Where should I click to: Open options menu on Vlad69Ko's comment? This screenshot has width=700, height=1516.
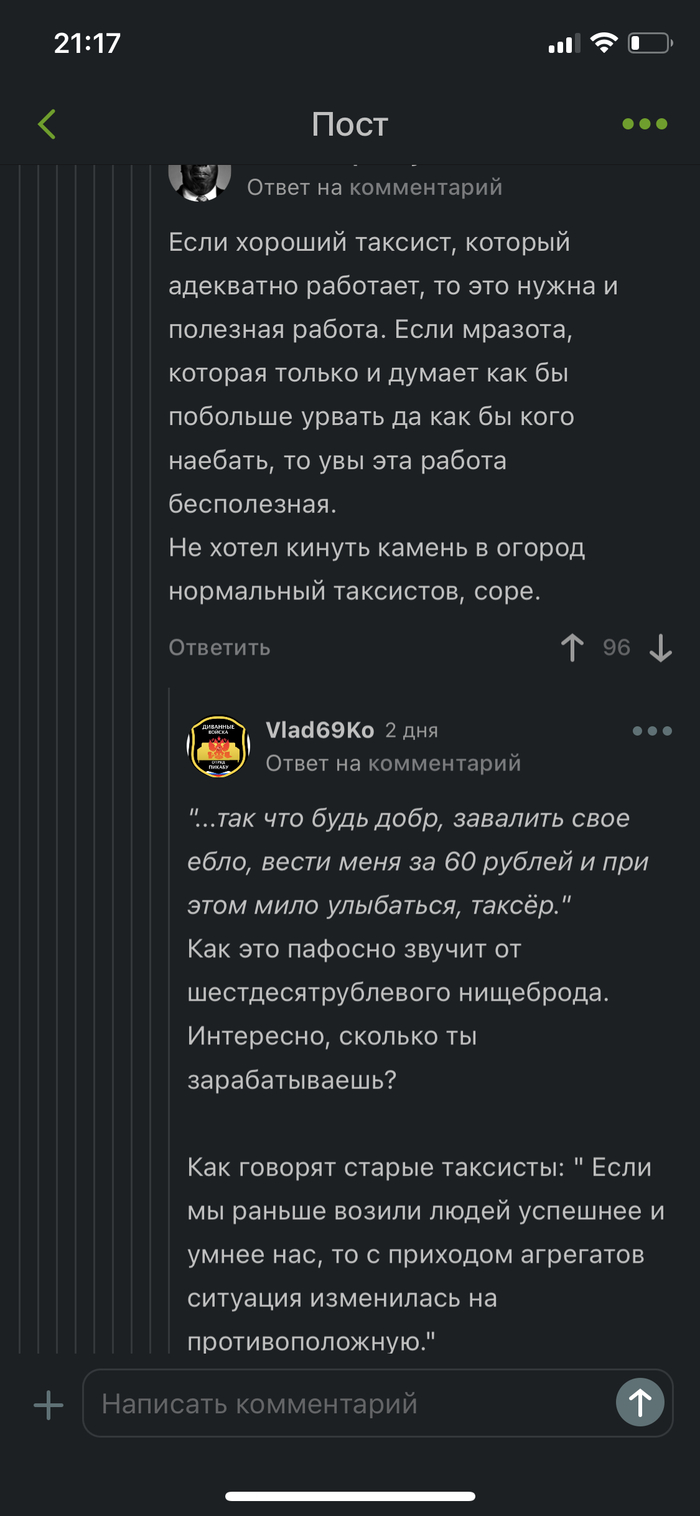(650, 731)
